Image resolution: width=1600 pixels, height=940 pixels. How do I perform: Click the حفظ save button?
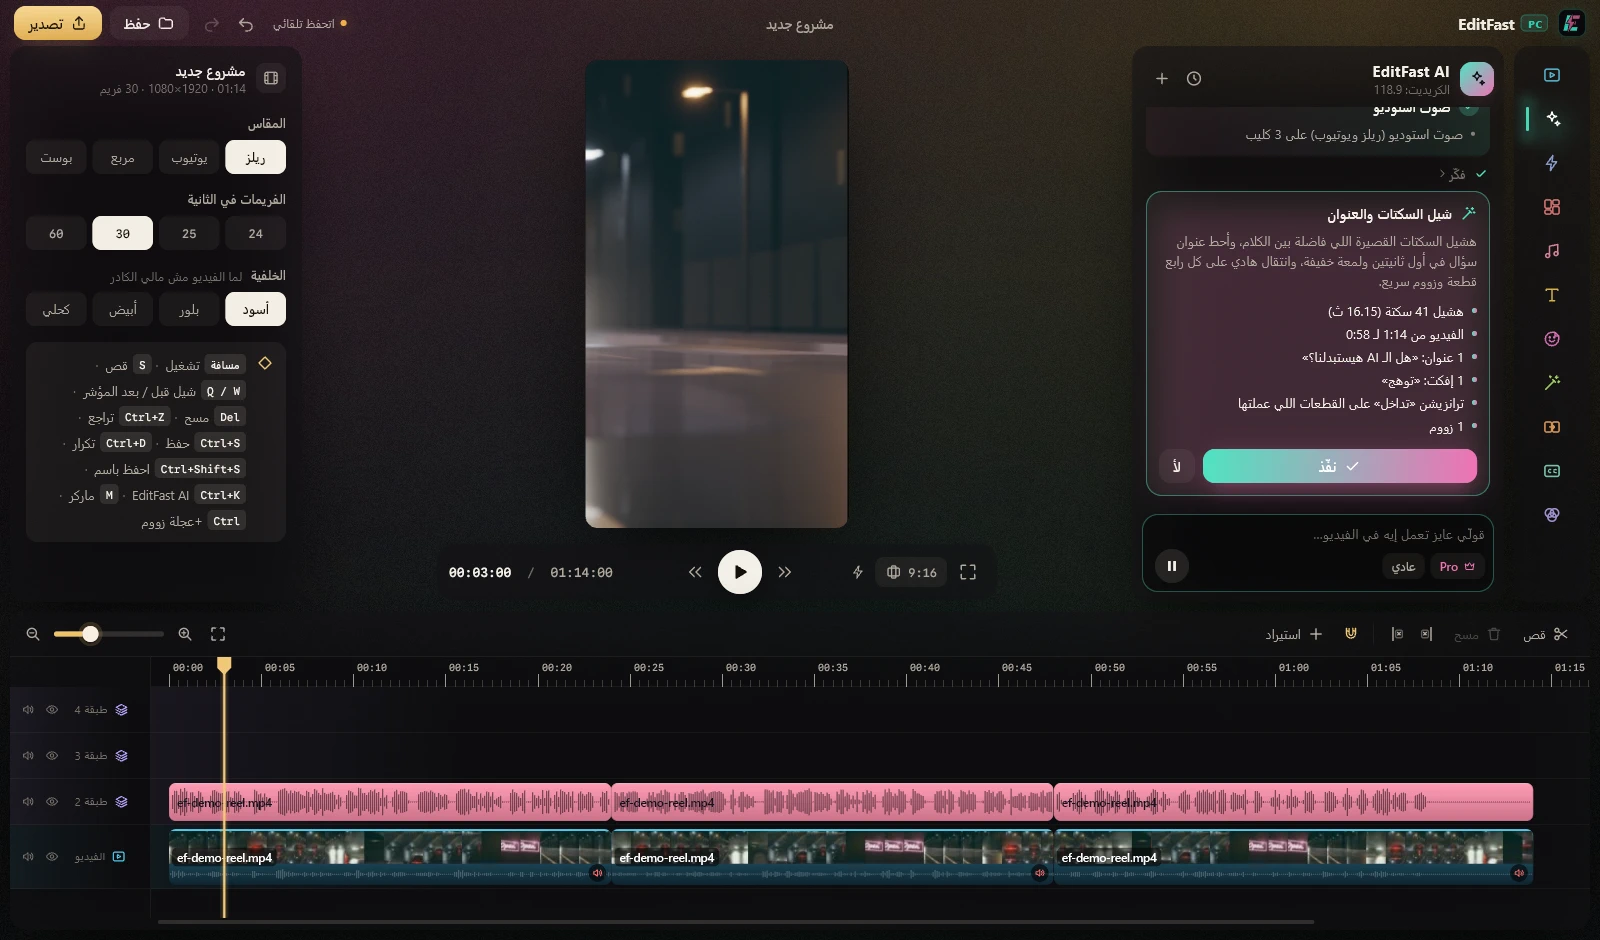(149, 24)
